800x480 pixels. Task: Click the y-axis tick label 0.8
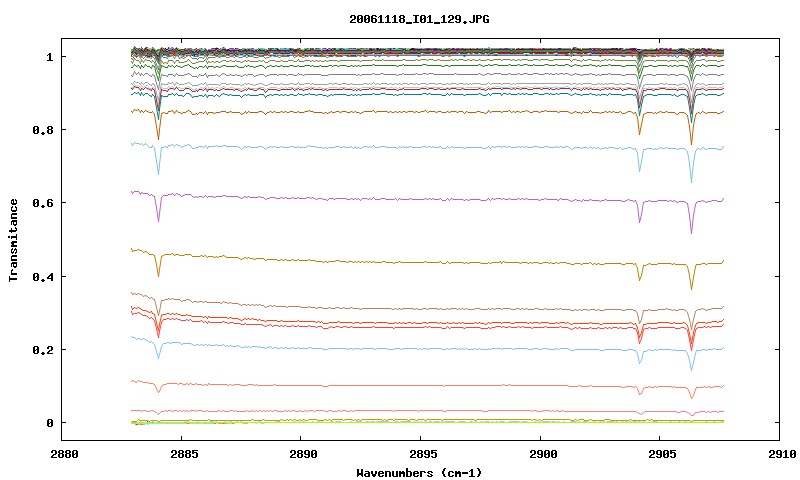tap(43, 130)
